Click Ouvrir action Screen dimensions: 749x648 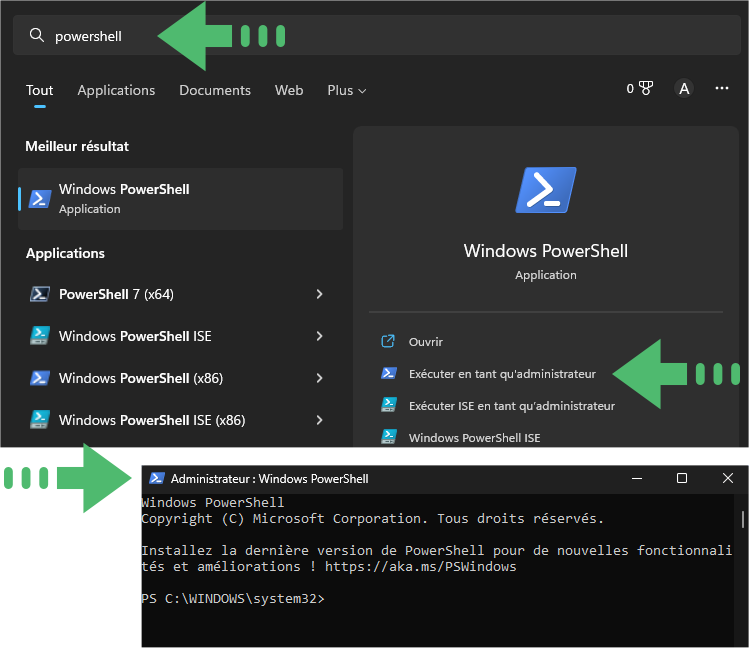point(426,342)
